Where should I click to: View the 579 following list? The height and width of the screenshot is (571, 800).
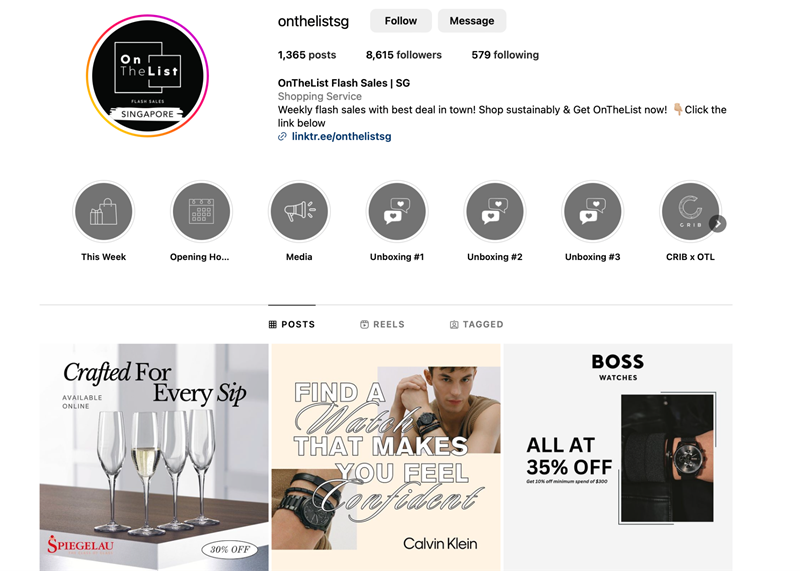[505, 55]
